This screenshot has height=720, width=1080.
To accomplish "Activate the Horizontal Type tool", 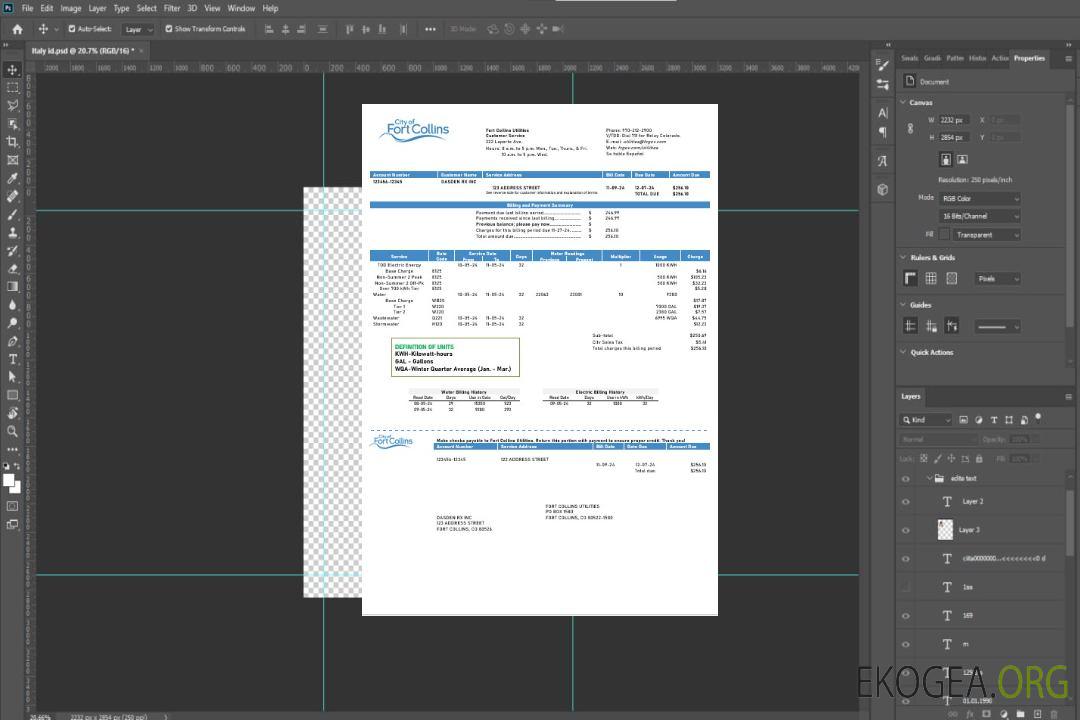I will click(x=12, y=359).
